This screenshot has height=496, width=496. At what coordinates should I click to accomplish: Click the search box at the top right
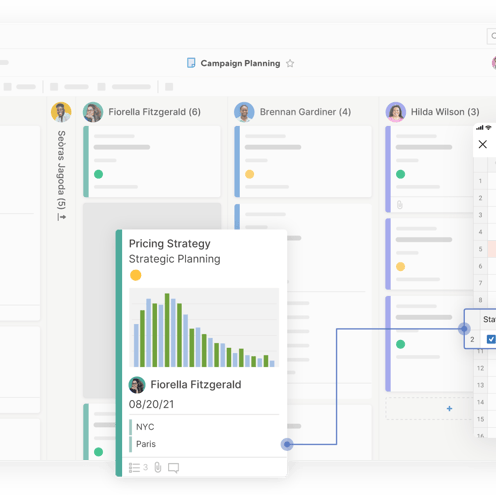[x=492, y=36]
